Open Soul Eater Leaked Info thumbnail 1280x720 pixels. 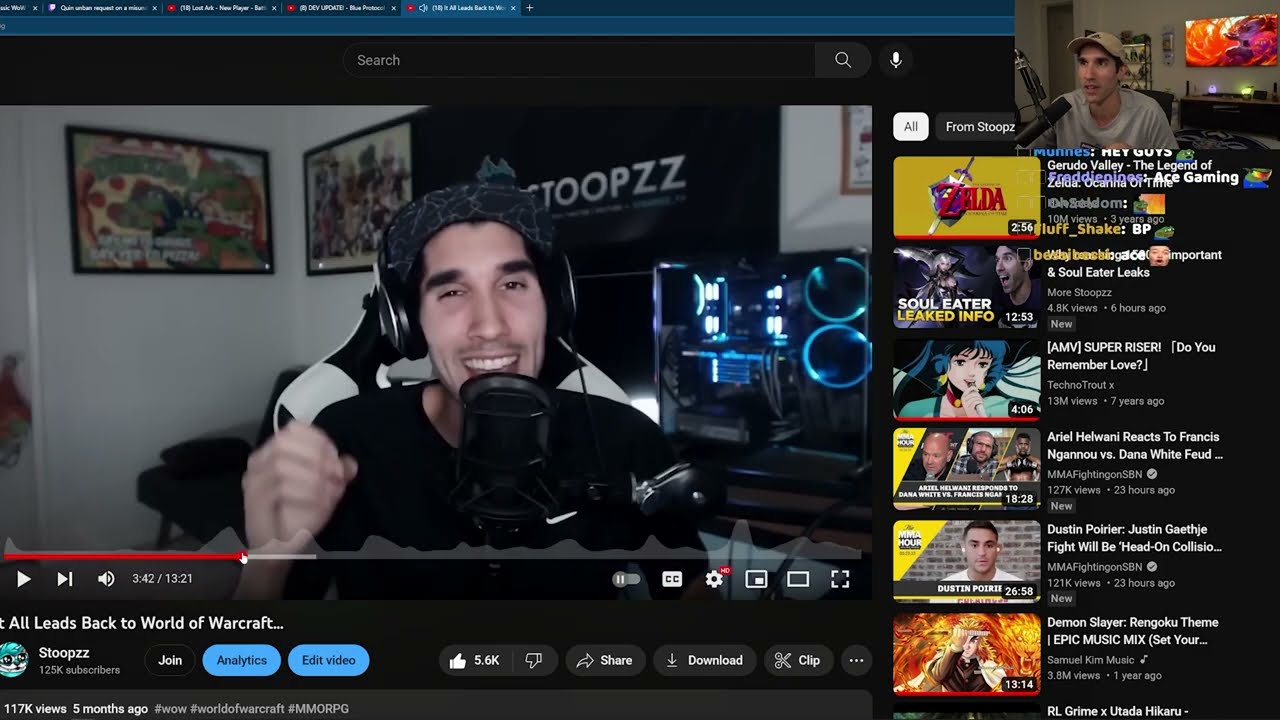tap(966, 288)
